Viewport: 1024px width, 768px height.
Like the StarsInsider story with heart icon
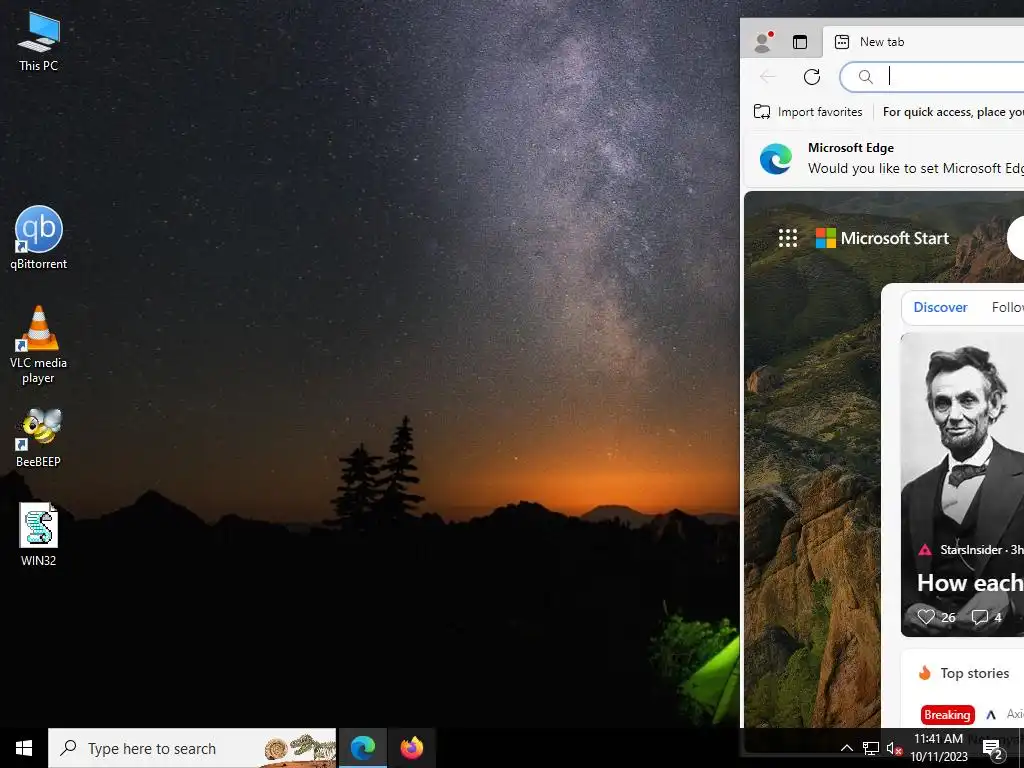(925, 616)
